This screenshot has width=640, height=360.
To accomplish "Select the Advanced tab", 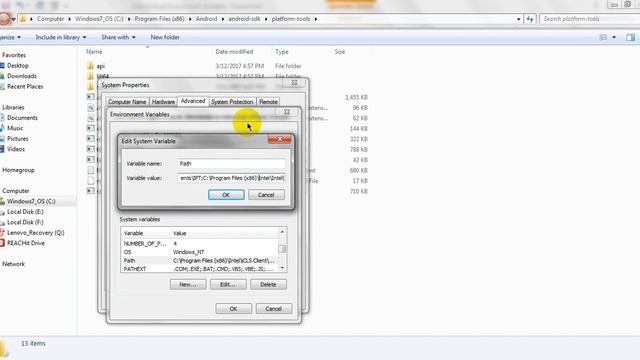I will [x=193, y=101].
